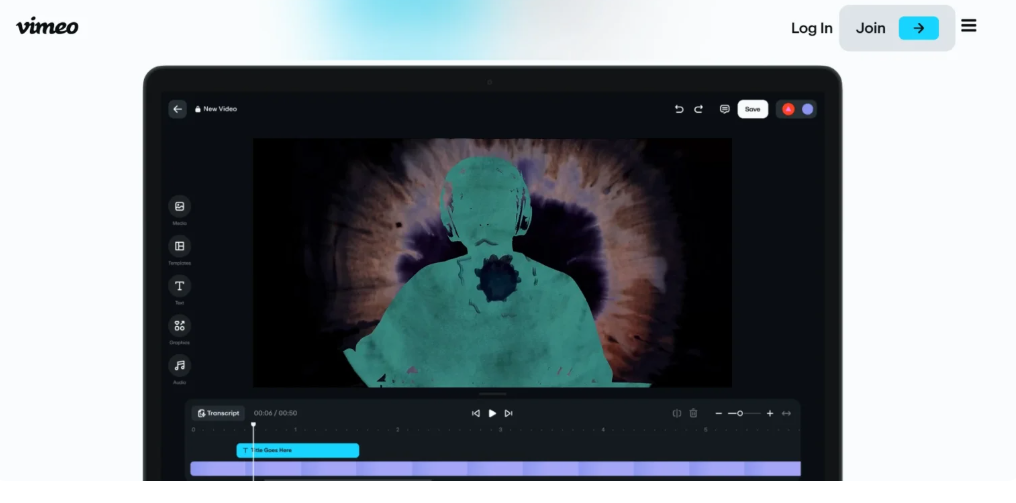
Task: Click the Save button
Action: 752,109
